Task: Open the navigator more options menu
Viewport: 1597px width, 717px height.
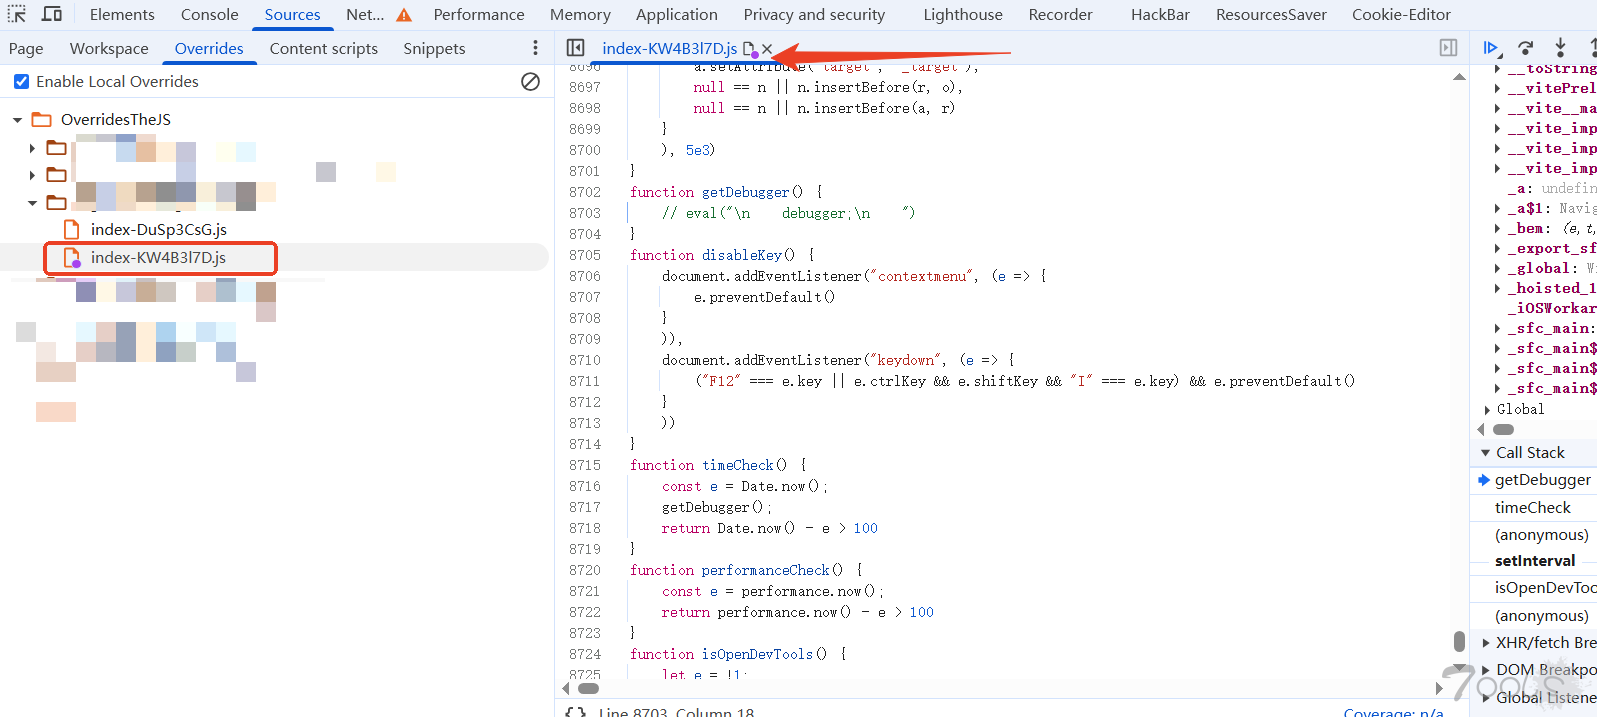Action: click(535, 48)
